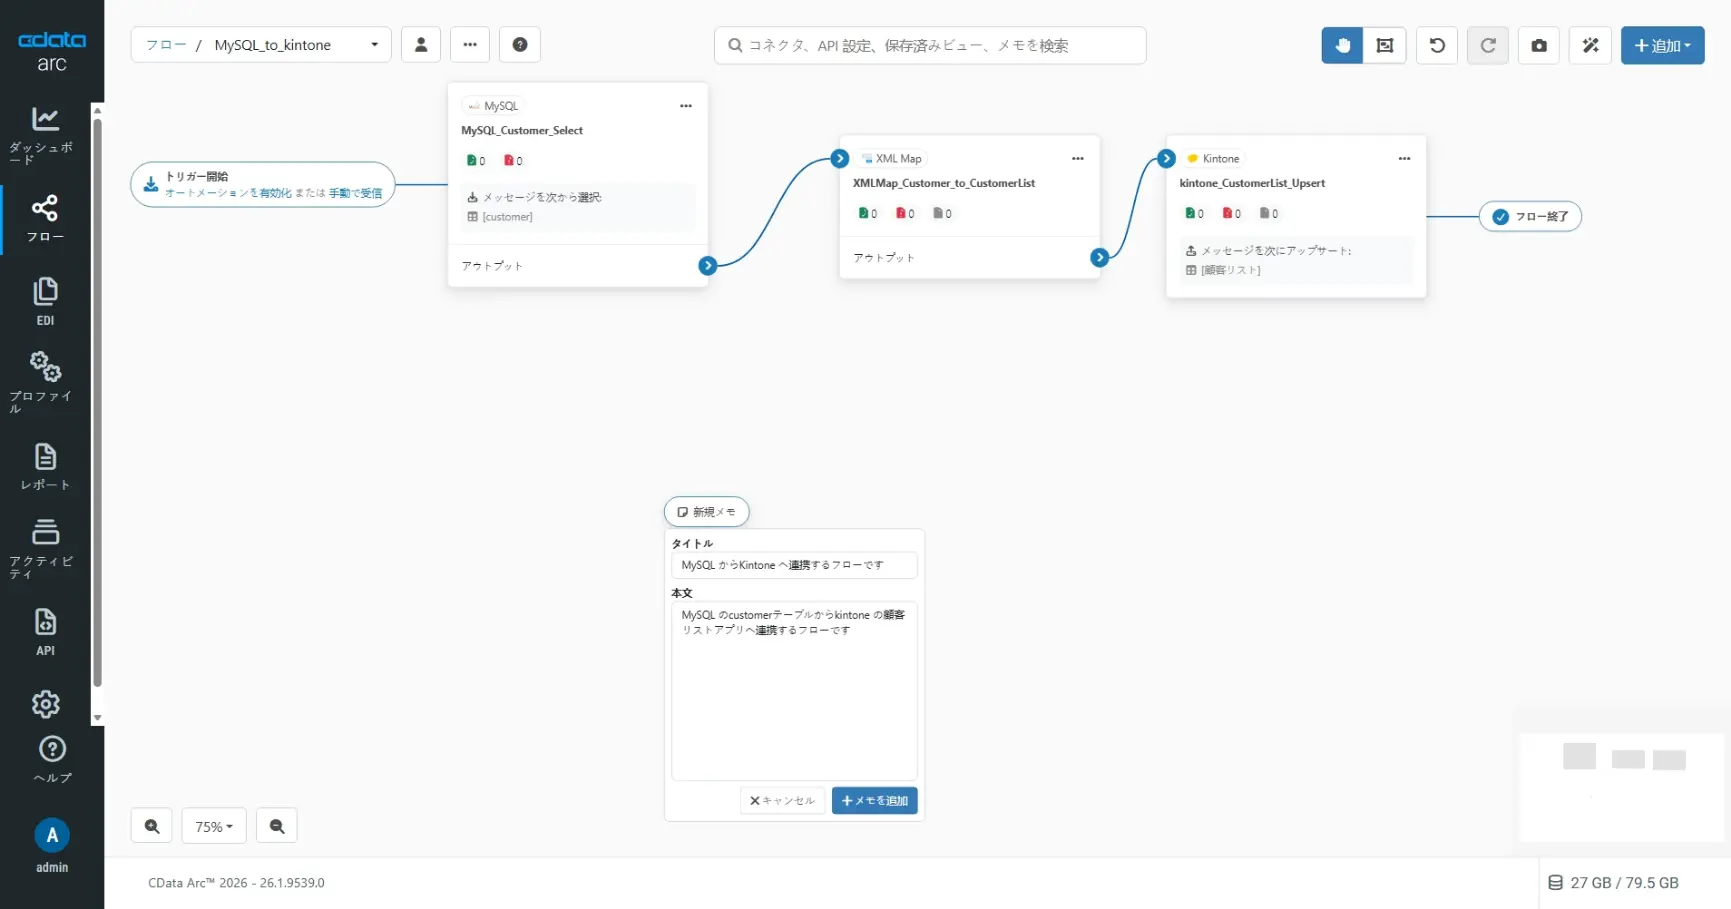The height and width of the screenshot is (909, 1731).
Task: Click the admin user avatar
Action: 52,835
